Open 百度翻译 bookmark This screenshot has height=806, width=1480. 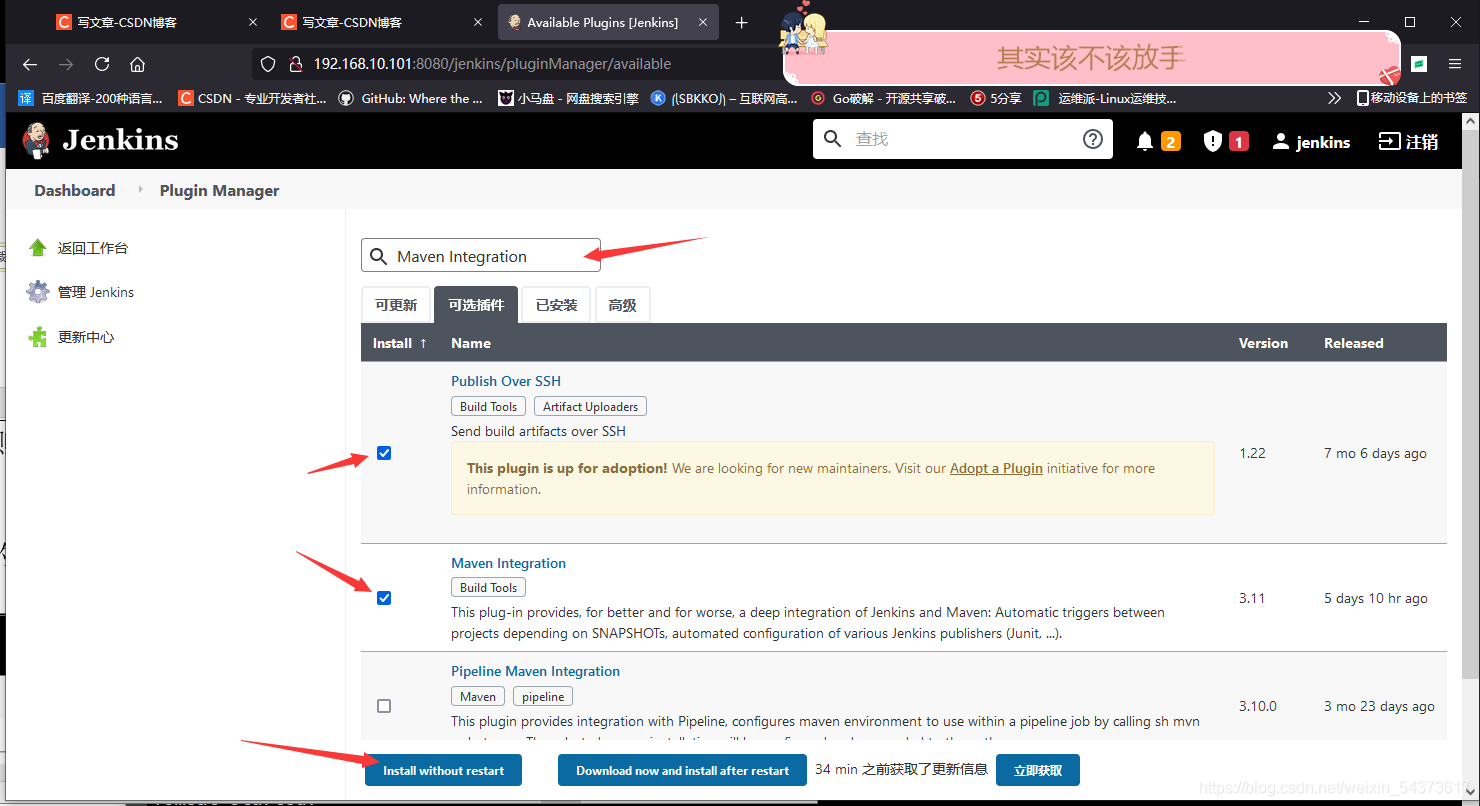point(90,98)
